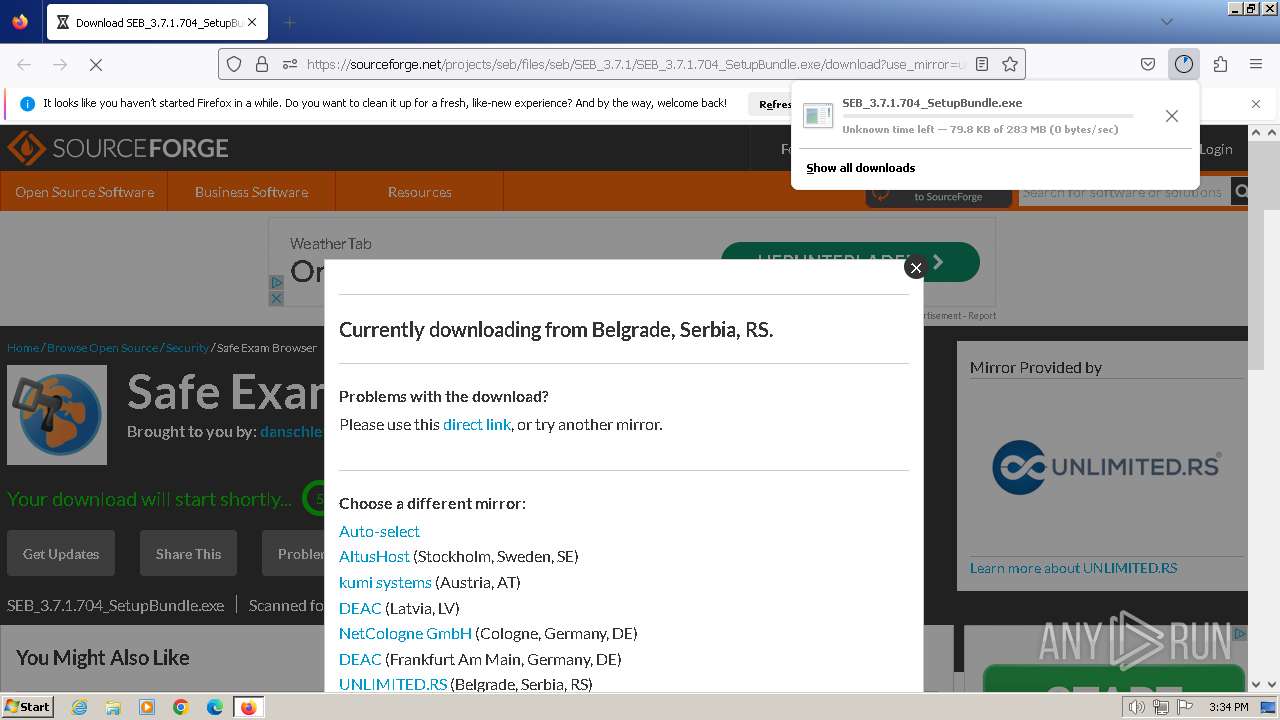Click Firefox taskbar button
The height and width of the screenshot is (720, 1280).
pyautogui.click(x=248, y=707)
